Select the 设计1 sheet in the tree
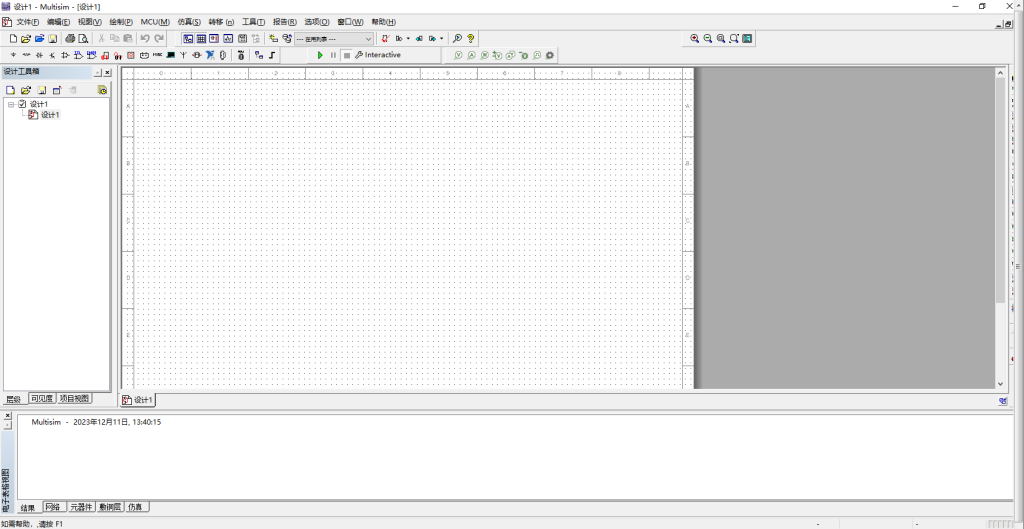1024x529 pixels. pyautogui.click(x=49, y=115)
